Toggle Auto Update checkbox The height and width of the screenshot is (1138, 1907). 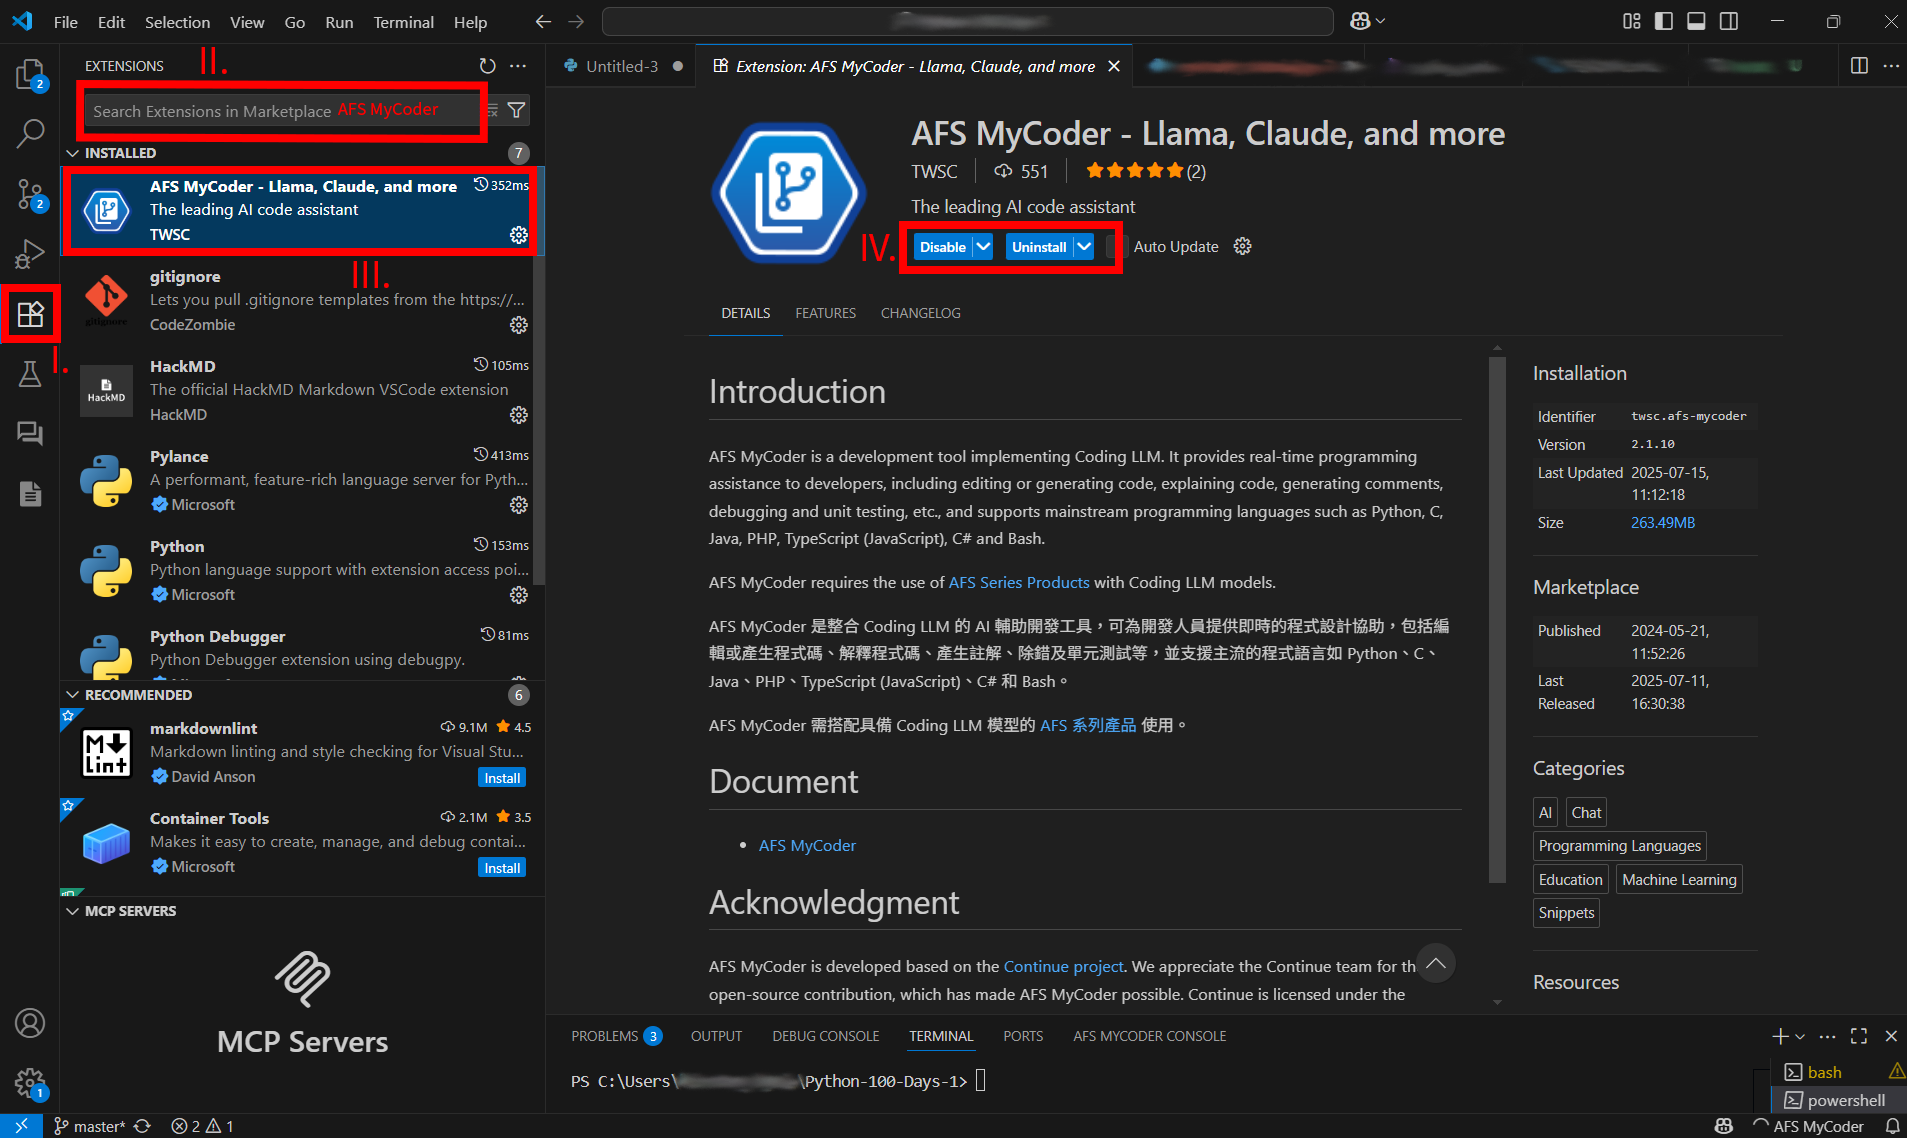(x=1117, y=247)
